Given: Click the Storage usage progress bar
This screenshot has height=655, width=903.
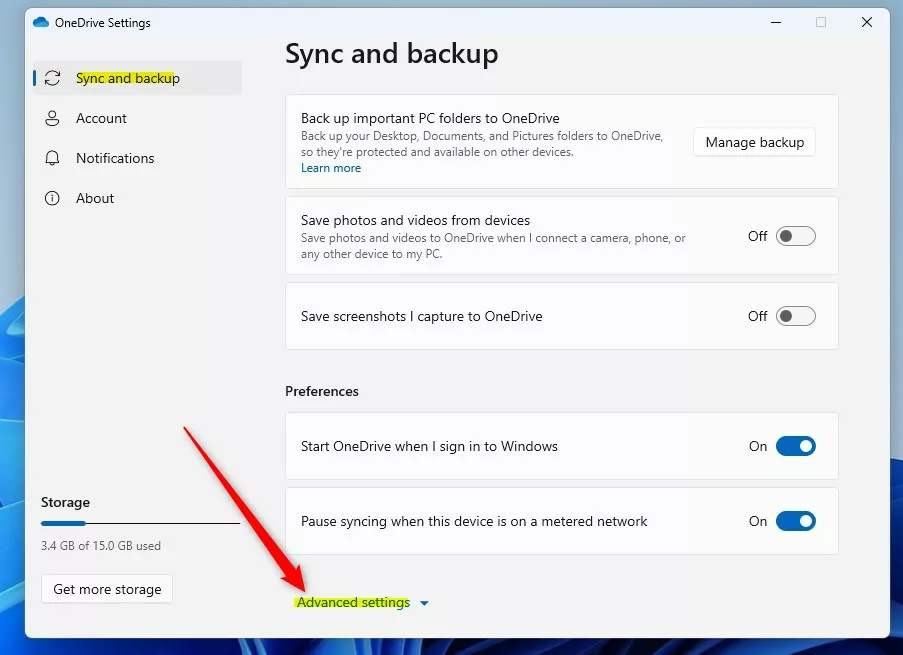Looking at the screenshot, I should (x=140, y=523).
